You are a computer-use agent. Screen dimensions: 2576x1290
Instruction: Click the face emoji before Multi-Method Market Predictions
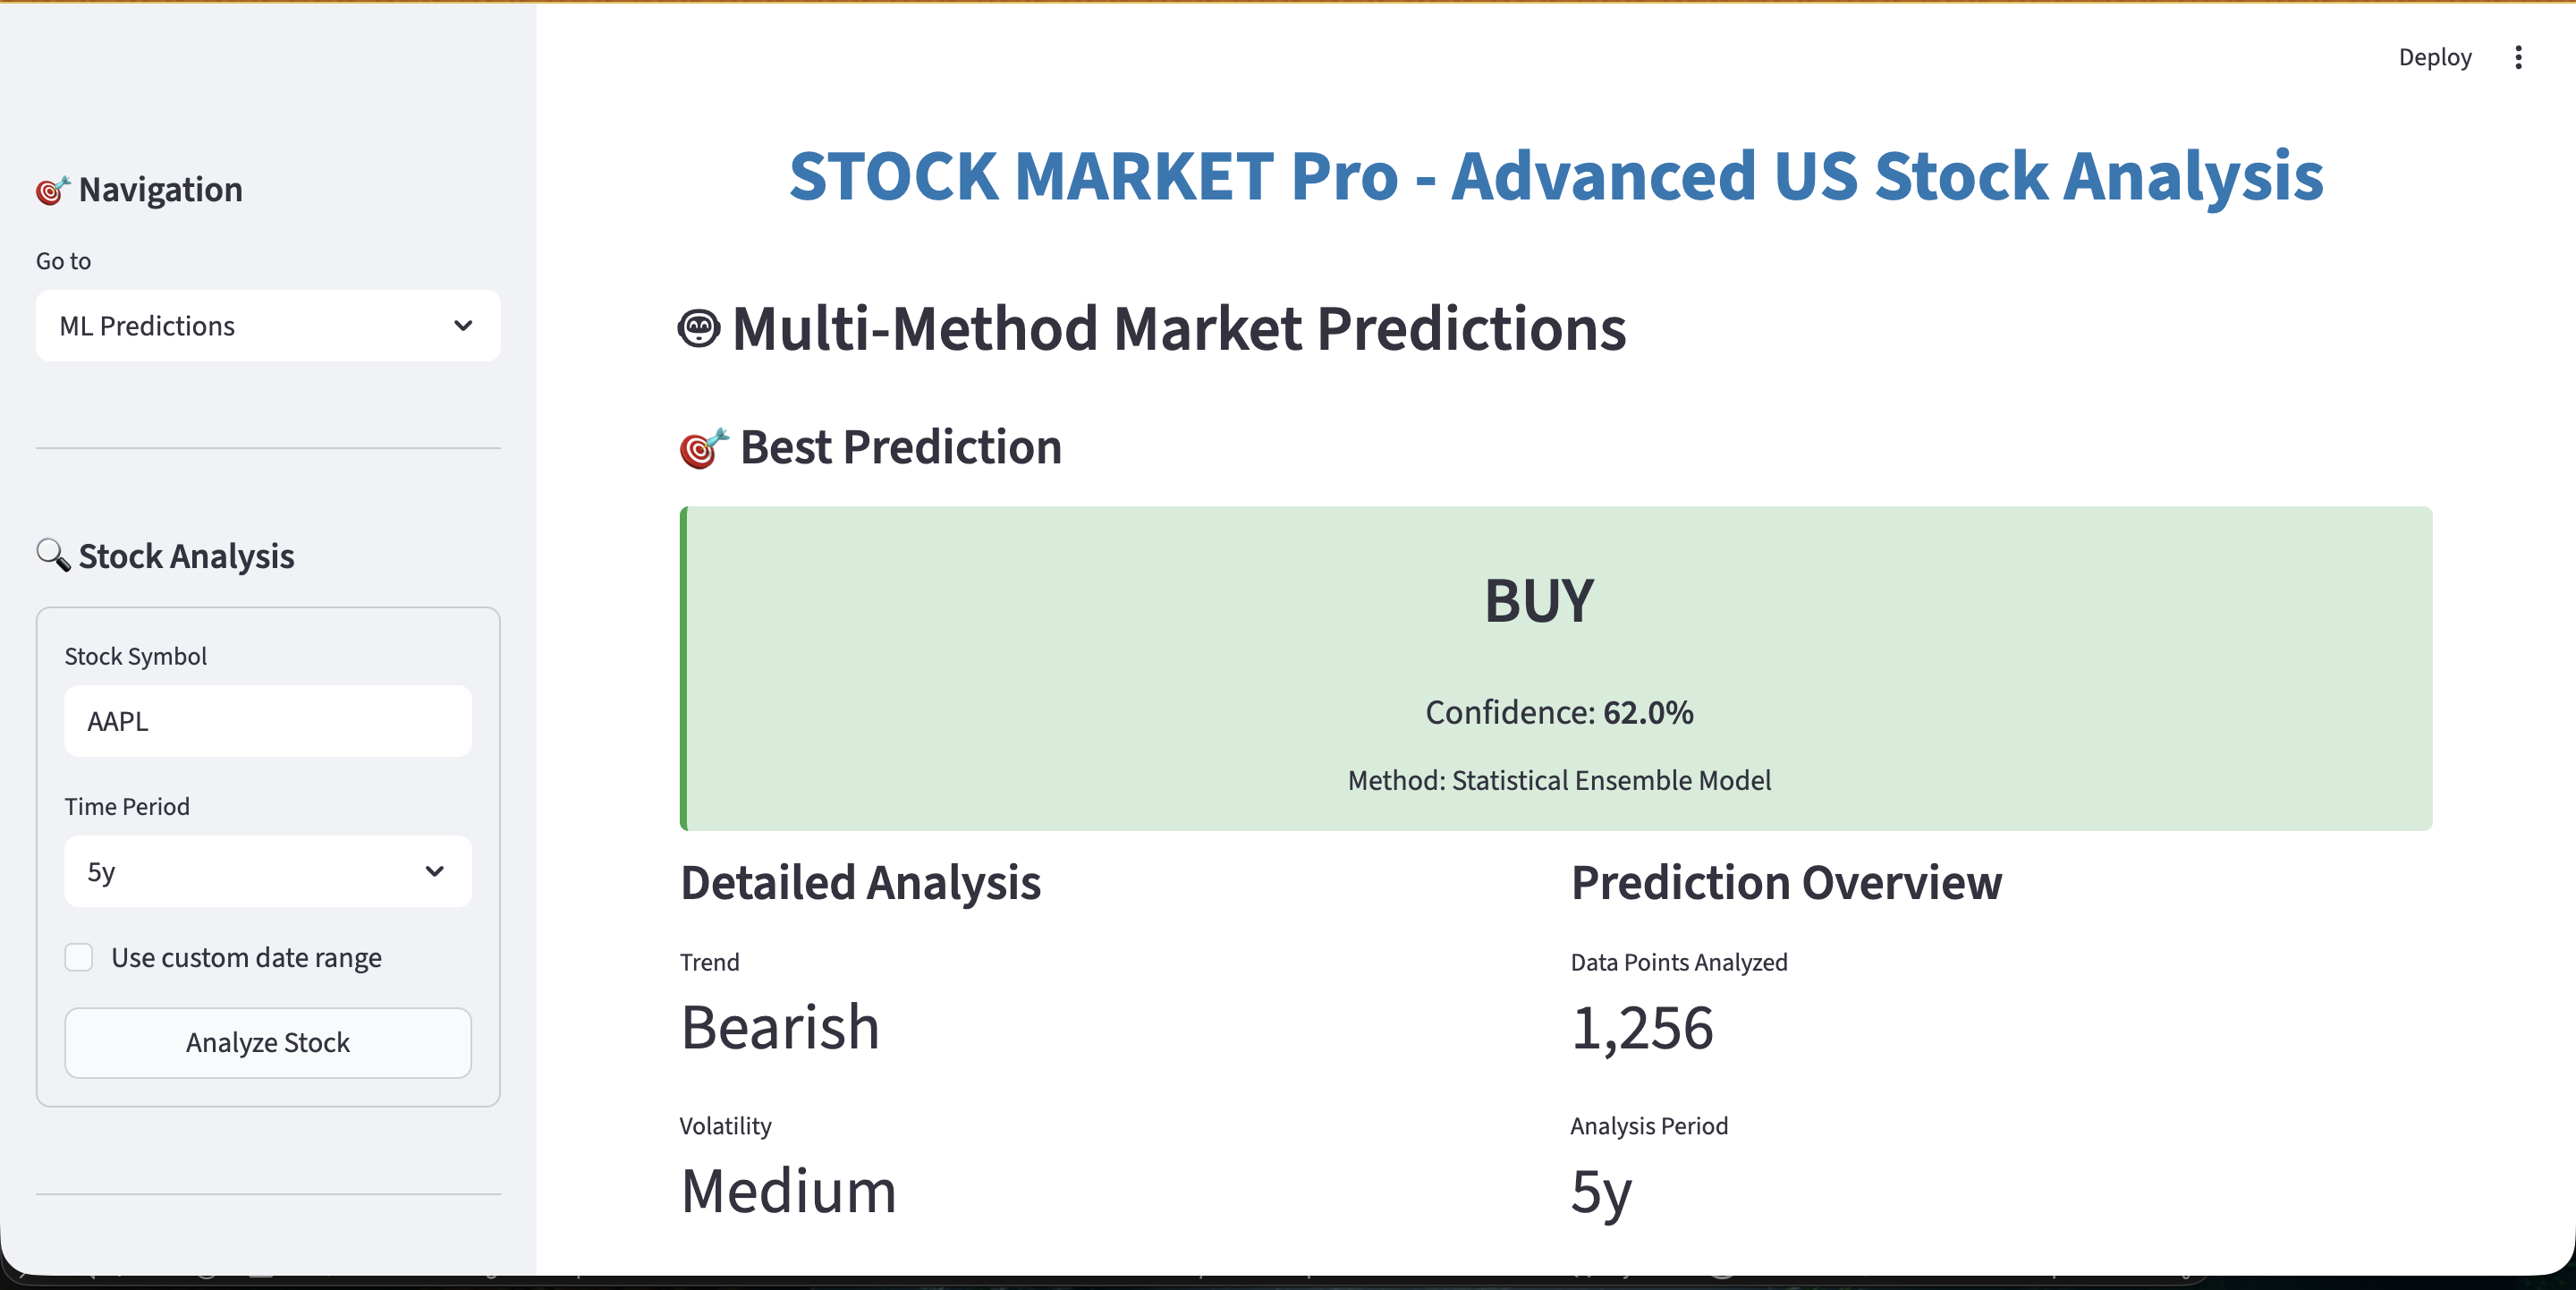pos(698,329)
